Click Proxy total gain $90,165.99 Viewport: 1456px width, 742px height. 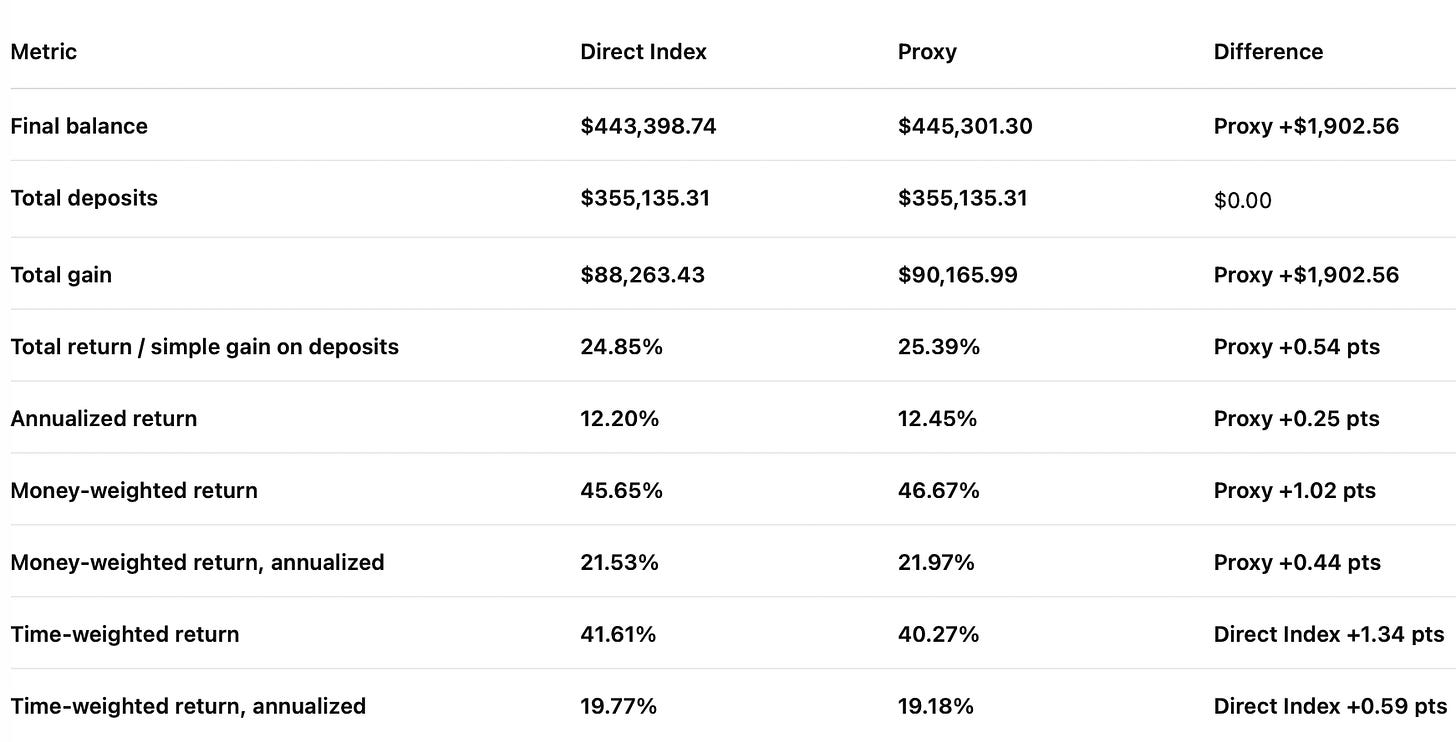coord(958,275)
